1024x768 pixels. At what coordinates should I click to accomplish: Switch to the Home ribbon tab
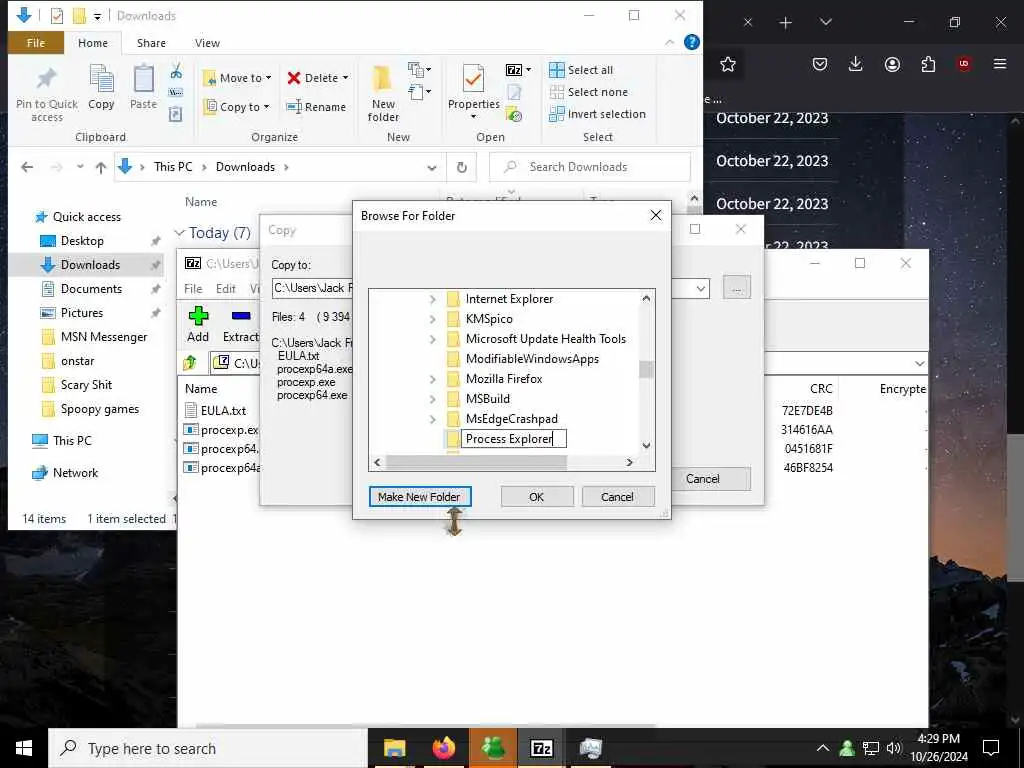coord(93,43)
